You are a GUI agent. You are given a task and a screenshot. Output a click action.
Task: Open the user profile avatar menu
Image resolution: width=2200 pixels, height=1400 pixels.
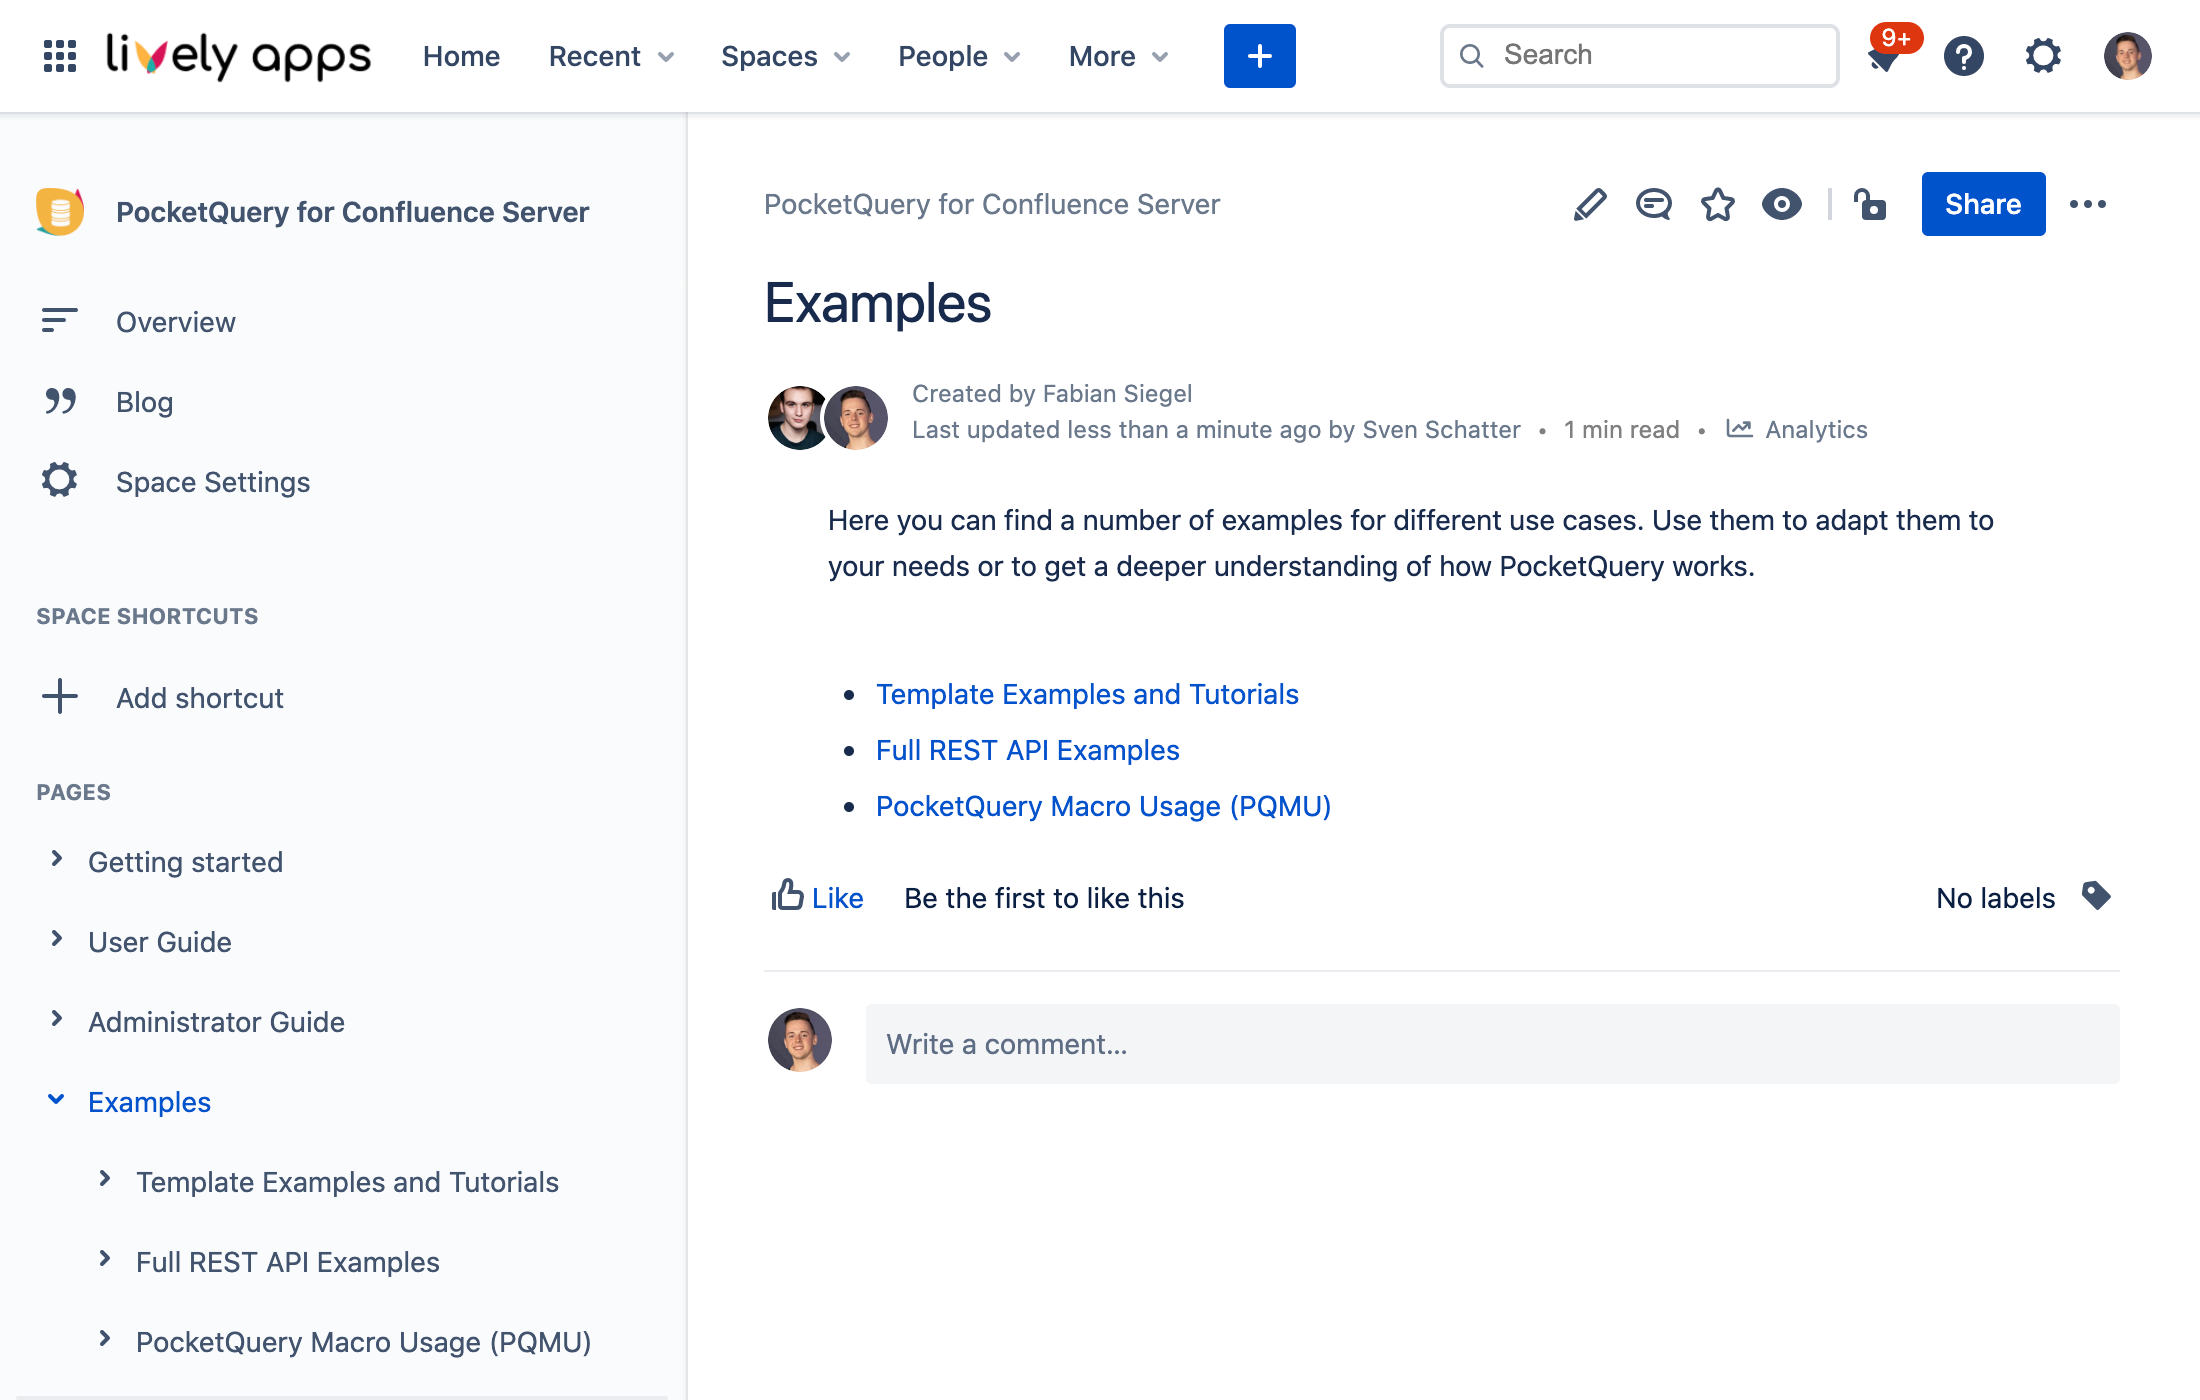coord(2127,56)
